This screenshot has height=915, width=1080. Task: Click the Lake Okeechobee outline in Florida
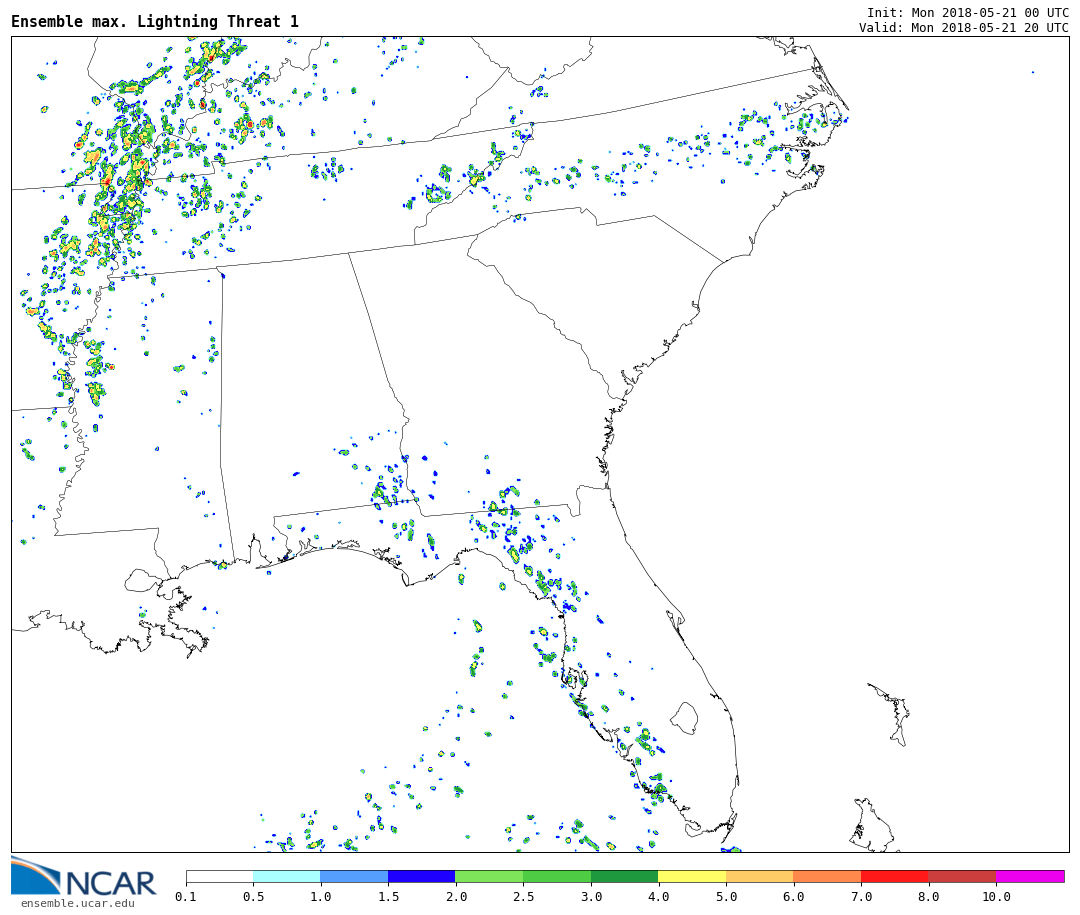tap(684, 717)
